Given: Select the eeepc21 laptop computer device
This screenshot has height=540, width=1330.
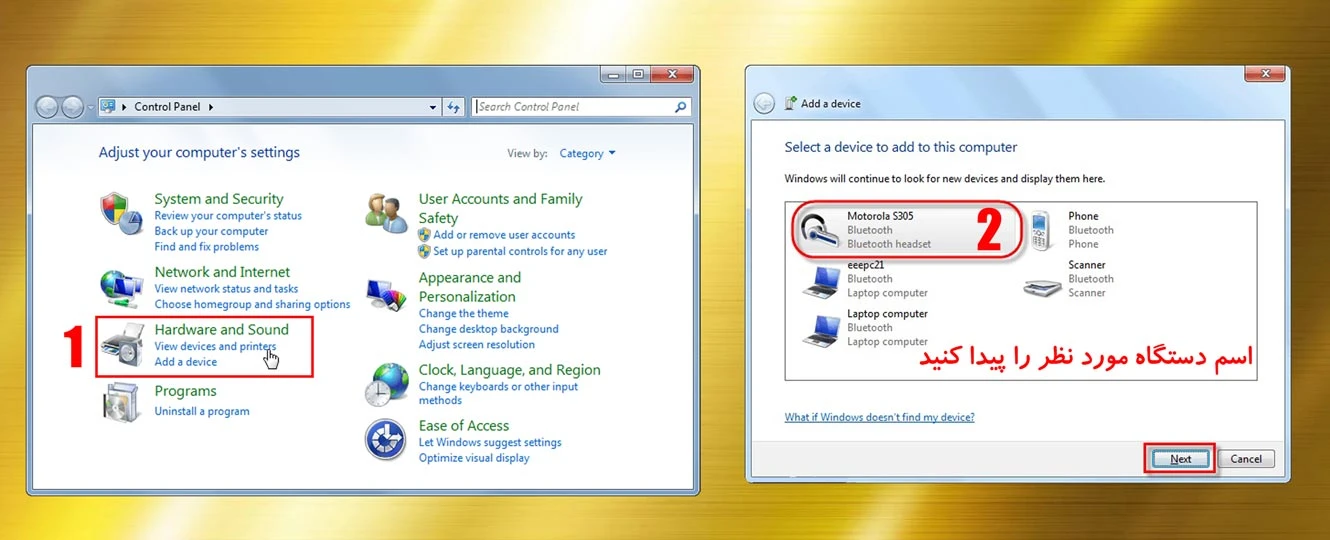Looking at the screenshot, I should [868, 279].
